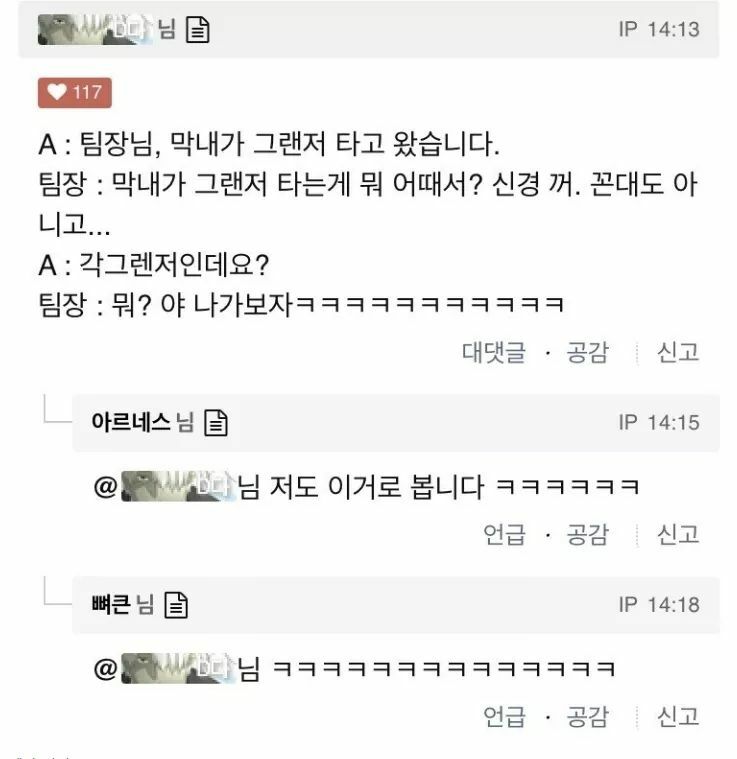
Task: Click 신고 on 뼈큰's reply
Action: (677, 716)
